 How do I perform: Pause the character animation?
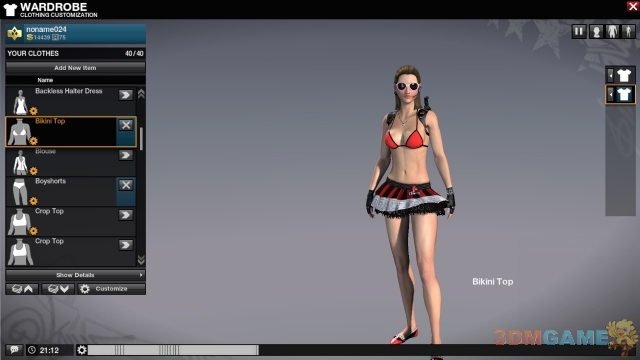coord(579,31)
